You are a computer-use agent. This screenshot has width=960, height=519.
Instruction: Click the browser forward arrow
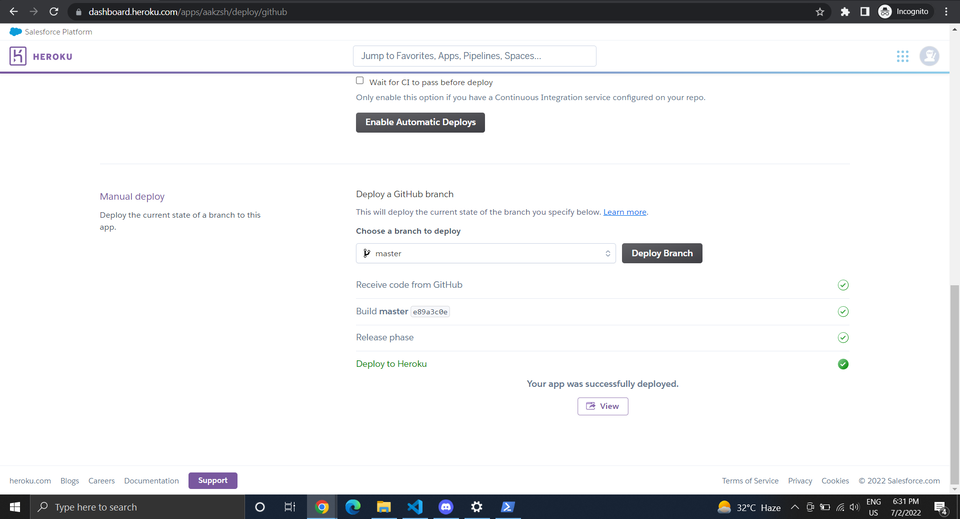tap(34, 12)
